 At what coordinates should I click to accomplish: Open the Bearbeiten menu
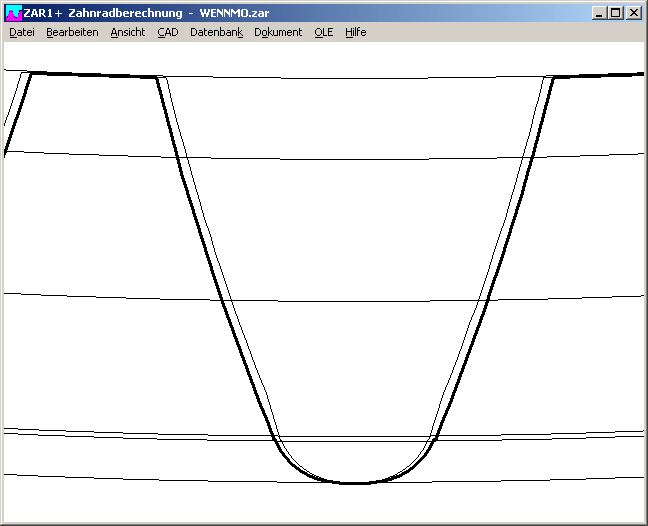point(72,32)
